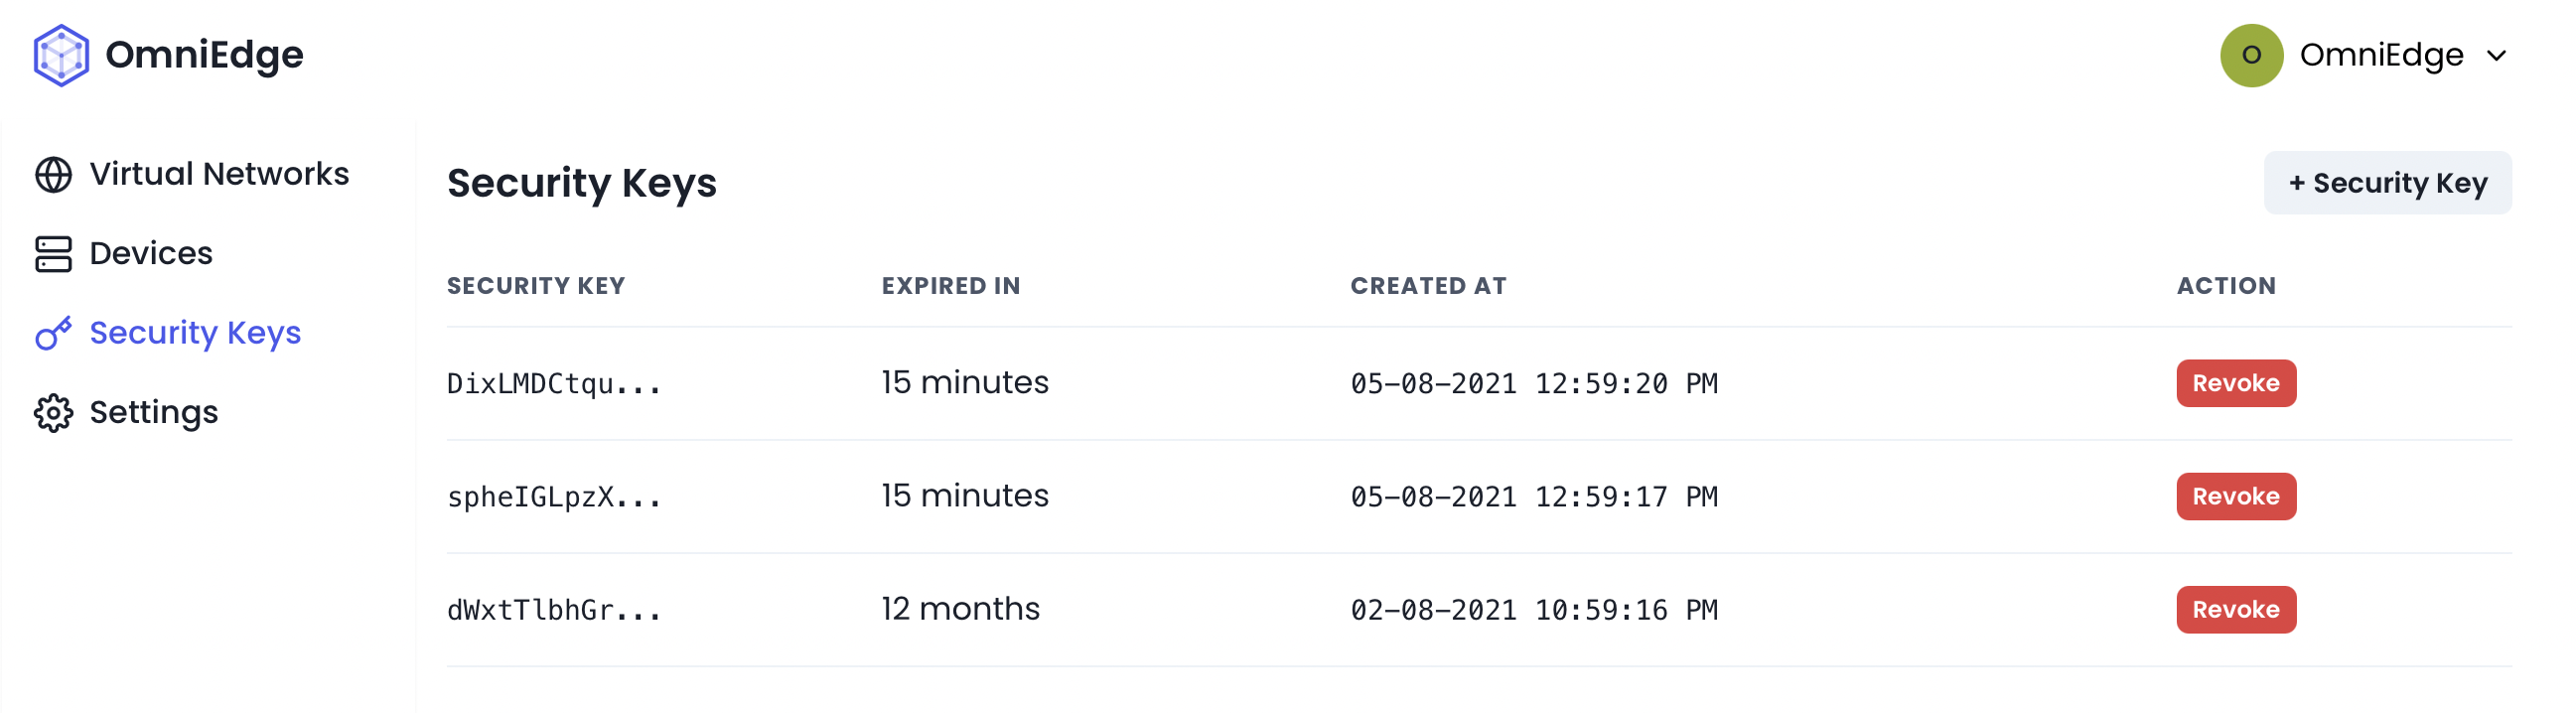The width and height of the screenshot is (2576, 713).
Task: Click the Virtual Networks globe icon
Action: pyautogui.click(x=53, y=174)
